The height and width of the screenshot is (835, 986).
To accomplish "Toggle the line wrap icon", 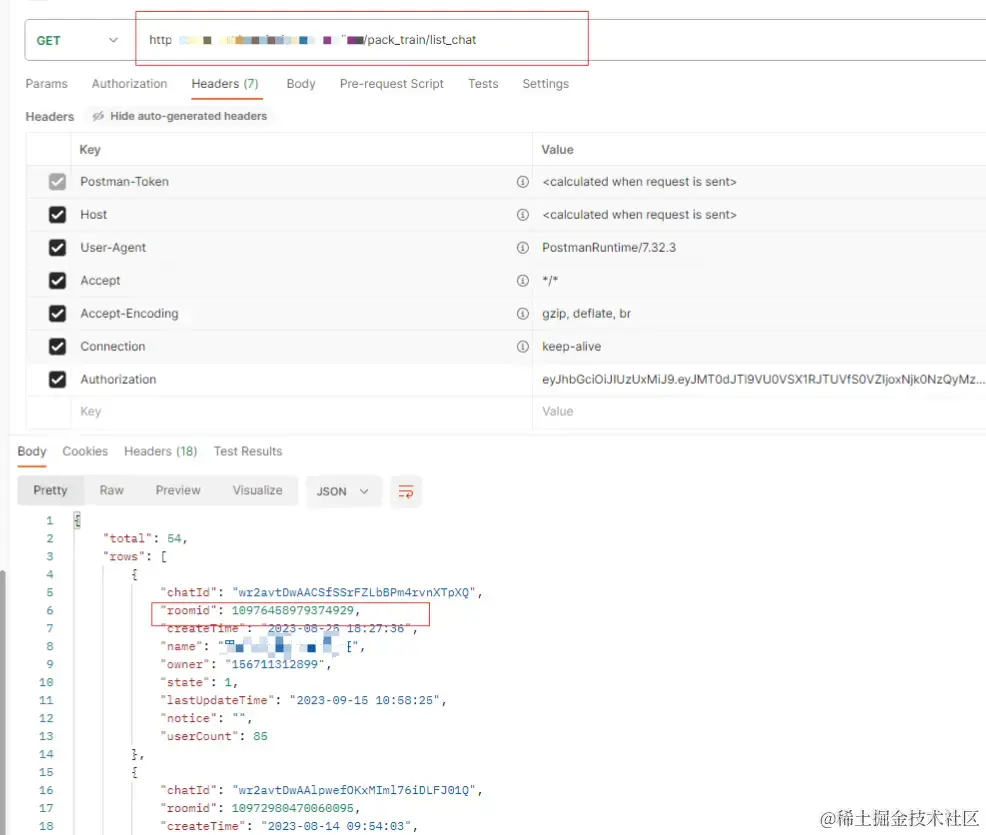I will [406, 492].
